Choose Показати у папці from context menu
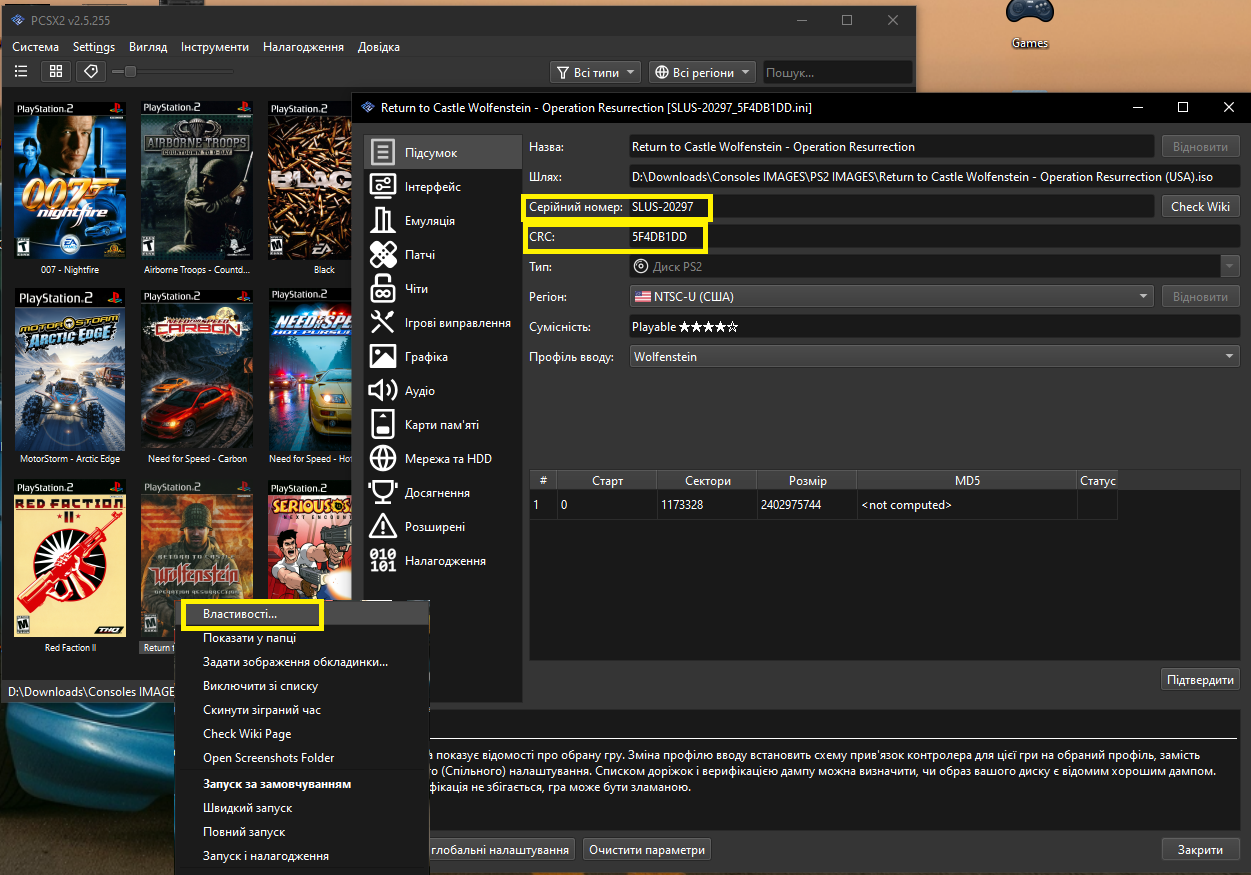Screen dimensions: 1251x875 tap(249, 638)
